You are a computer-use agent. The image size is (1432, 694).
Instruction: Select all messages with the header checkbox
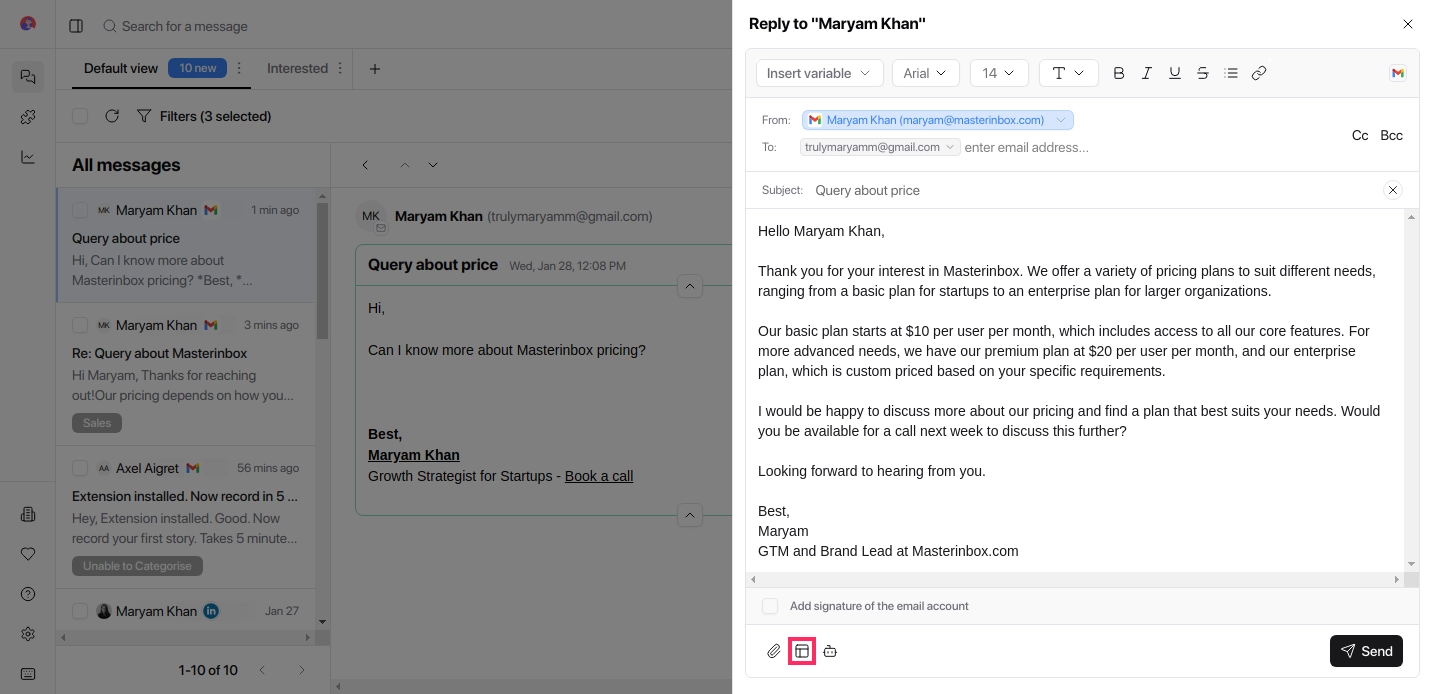[80, 116]
